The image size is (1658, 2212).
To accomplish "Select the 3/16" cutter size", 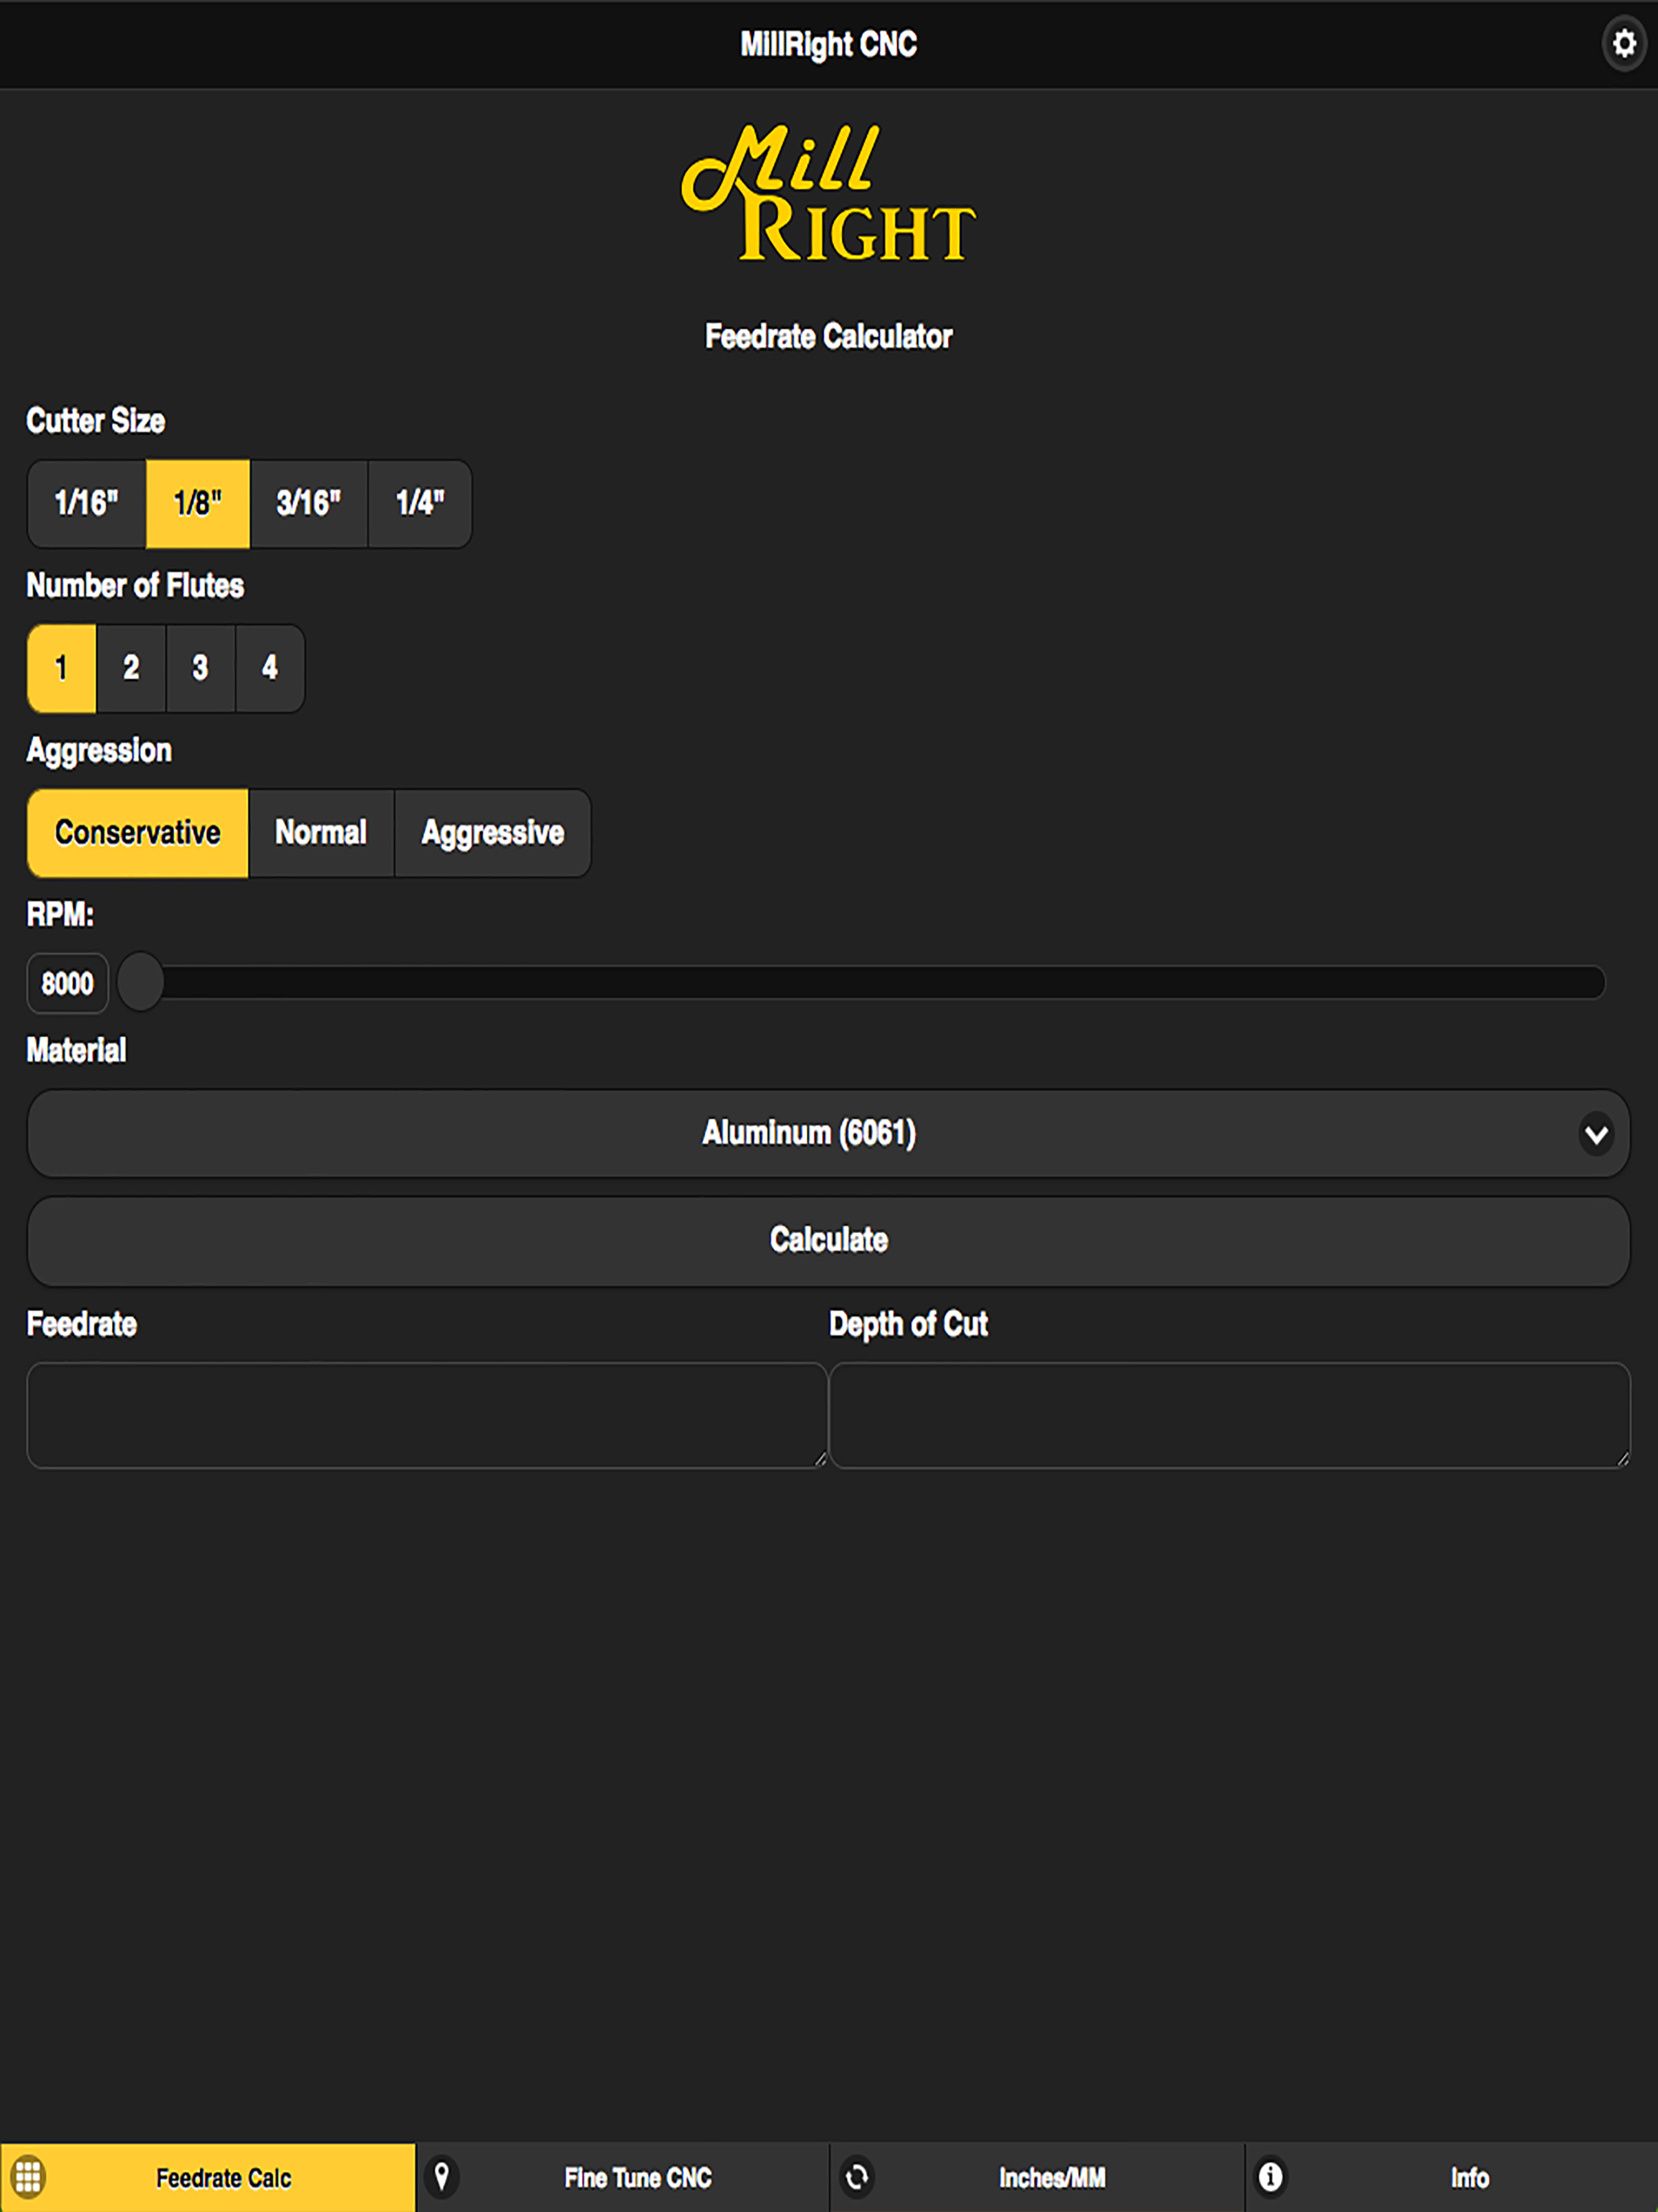I will point(309,503).
